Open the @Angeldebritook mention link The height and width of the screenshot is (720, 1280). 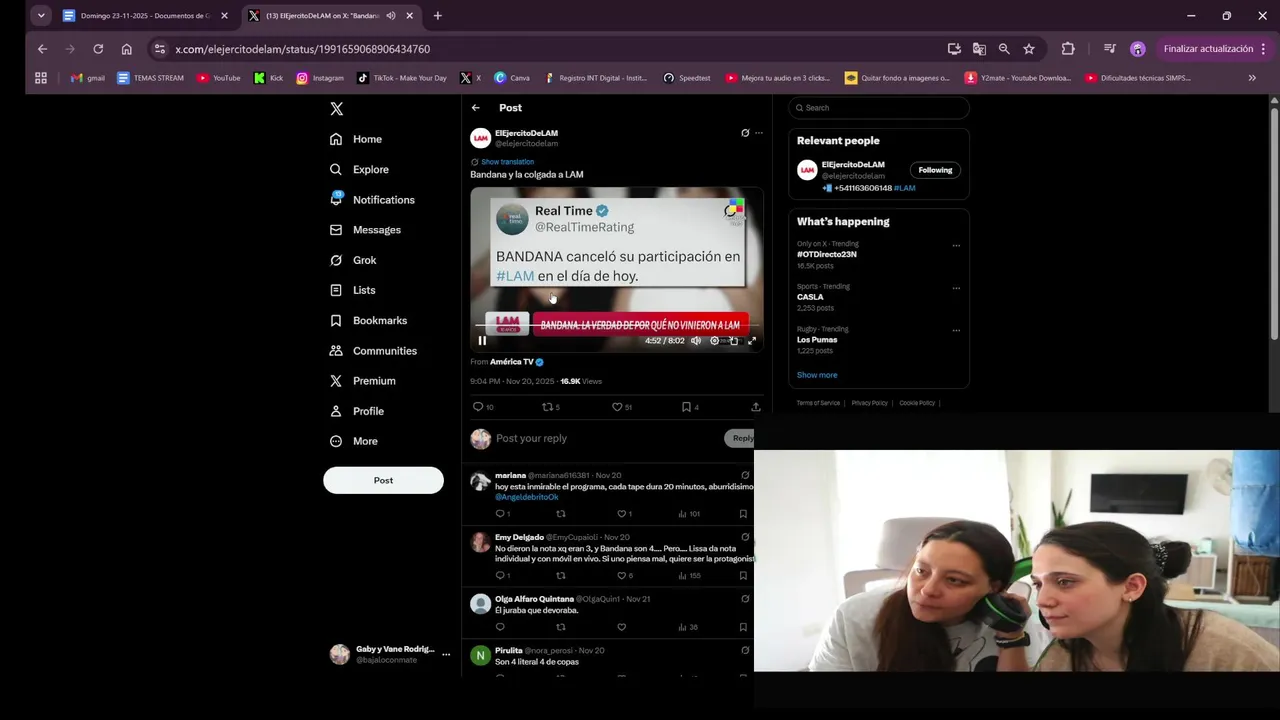(x=527, y=497)
